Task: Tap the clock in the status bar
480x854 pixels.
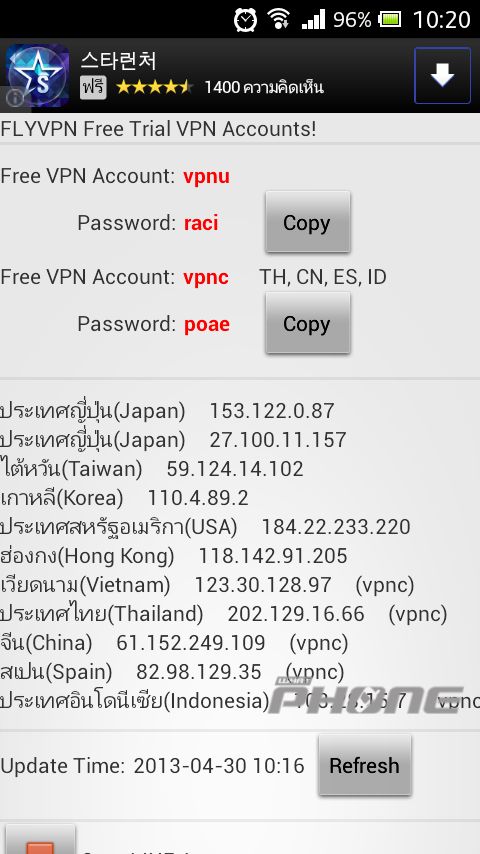Action: [x=441, y=21]
